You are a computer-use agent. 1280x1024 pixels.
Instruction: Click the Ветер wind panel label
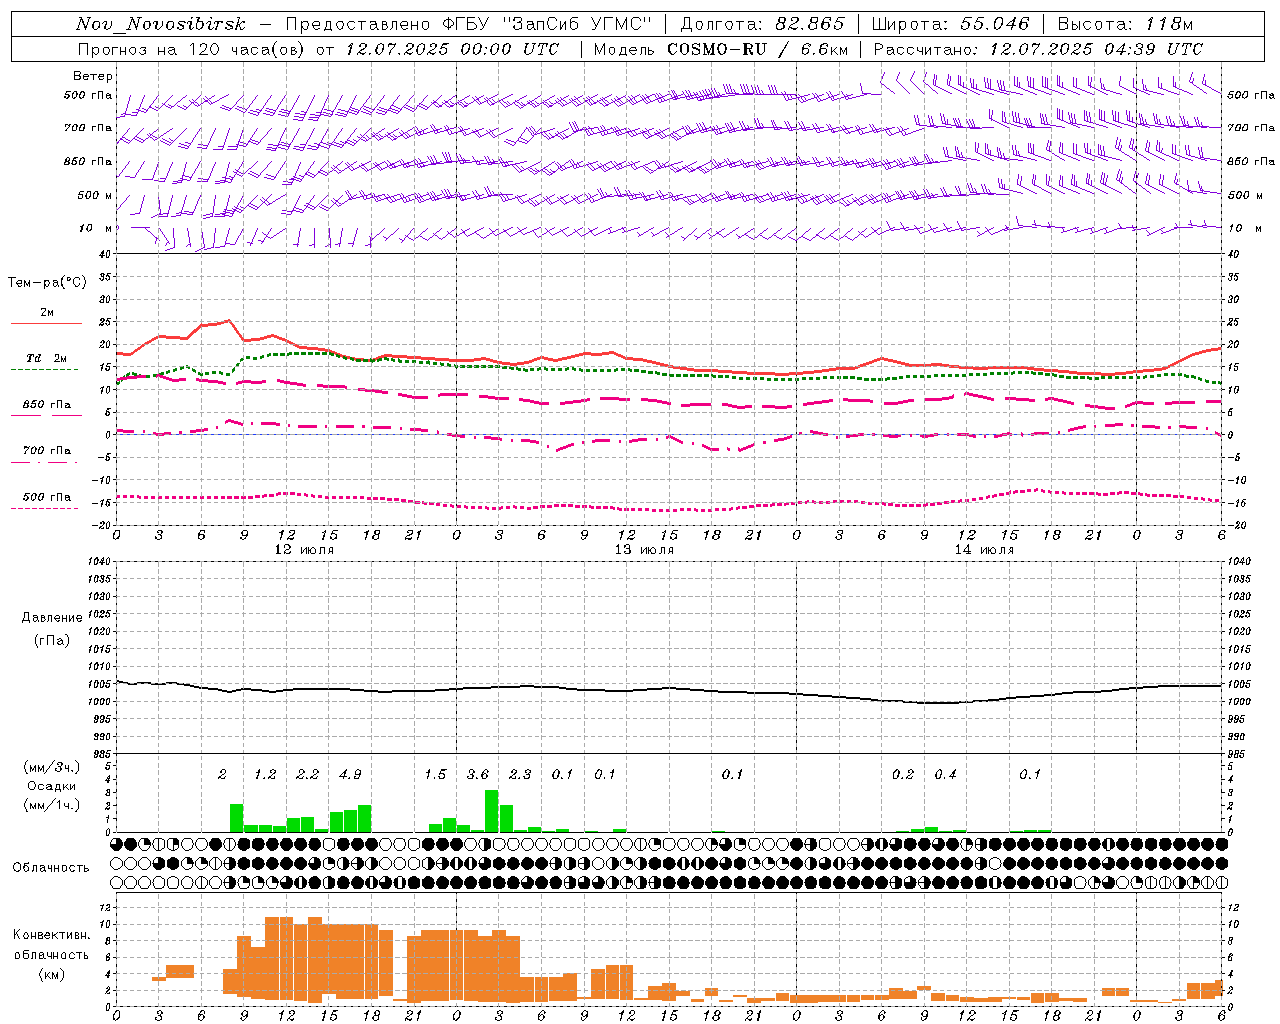(x=93, y=76)
